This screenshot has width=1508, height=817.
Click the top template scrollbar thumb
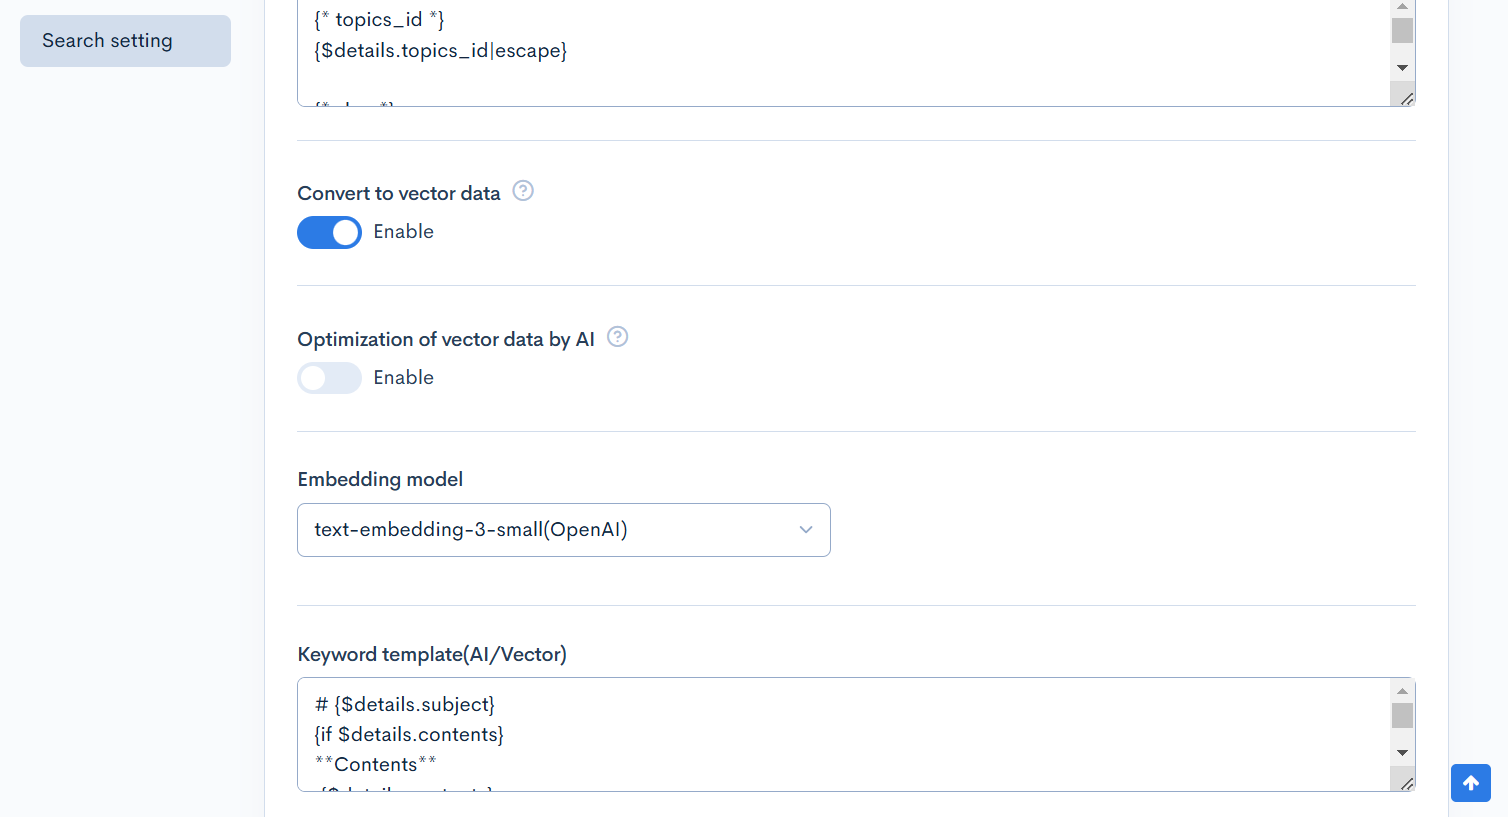1402,31
